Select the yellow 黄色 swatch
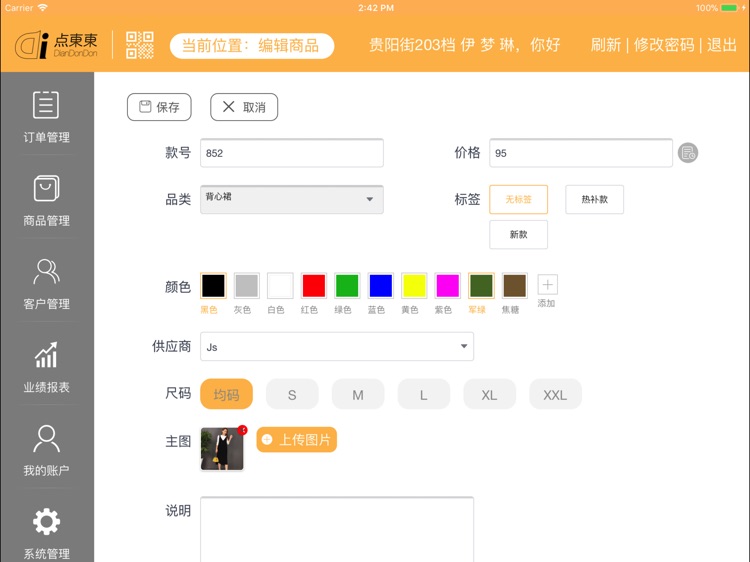 414,286
